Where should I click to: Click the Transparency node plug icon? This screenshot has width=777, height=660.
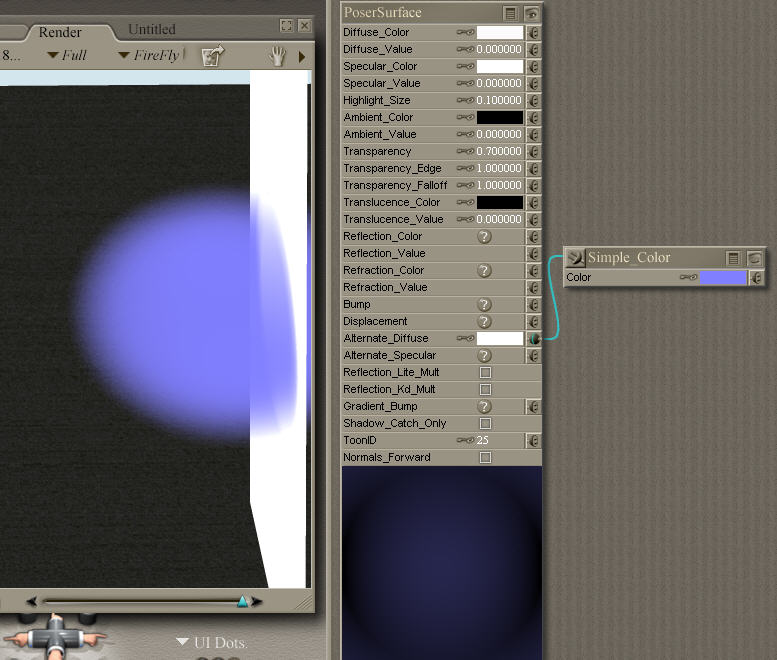[x=533, y=152]
